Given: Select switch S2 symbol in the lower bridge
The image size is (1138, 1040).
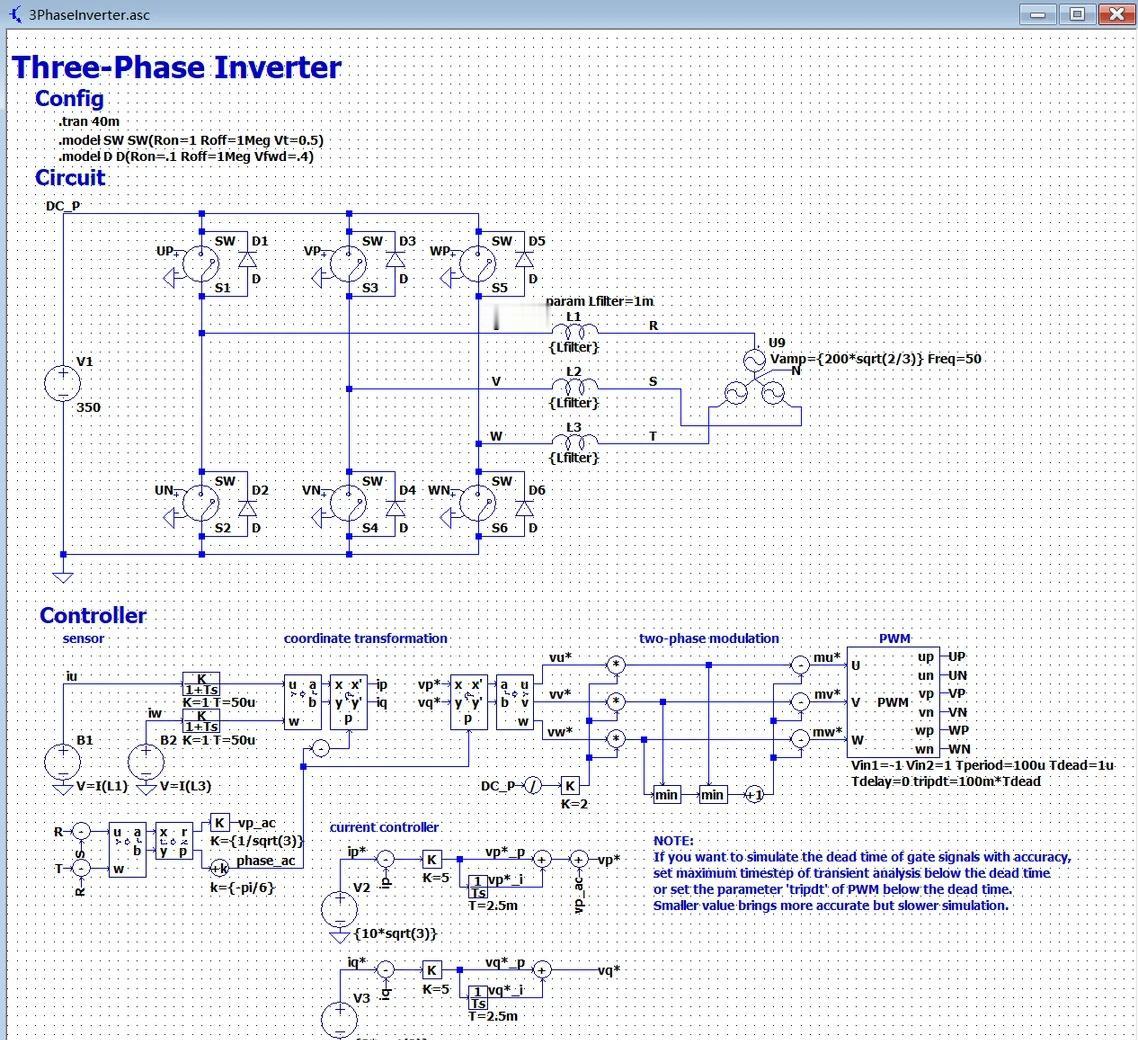Looking at the screenshot, I should point(201,504).
